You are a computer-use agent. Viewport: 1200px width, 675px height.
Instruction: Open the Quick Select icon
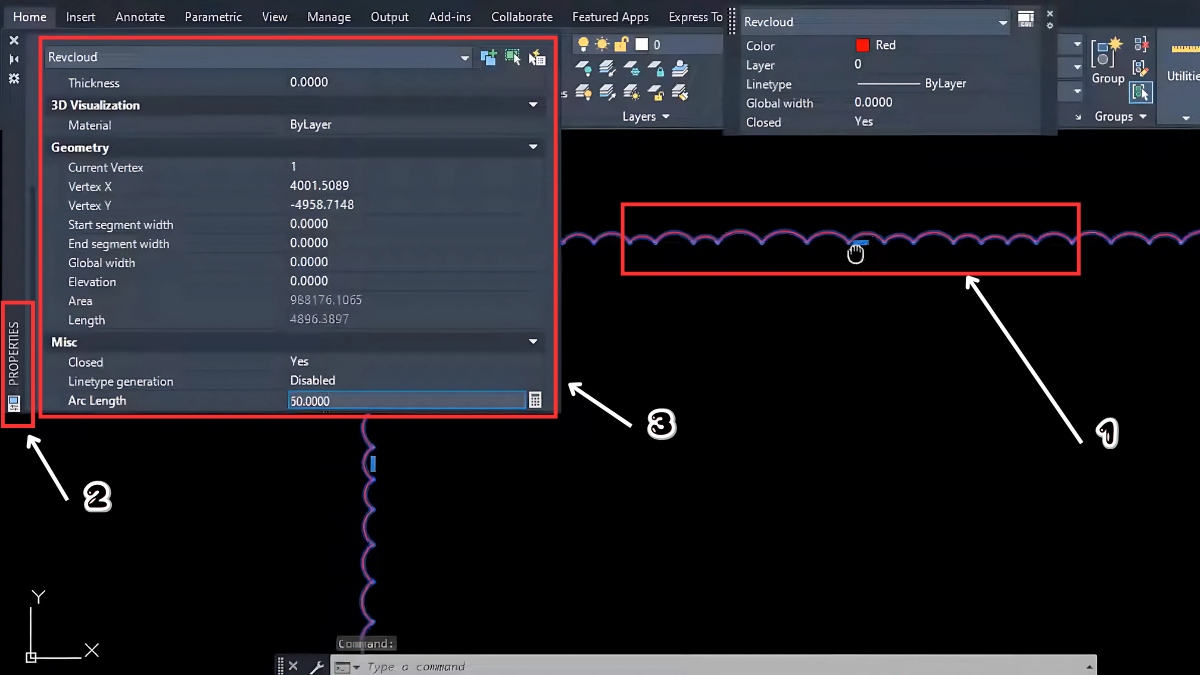click(x=537, y=57)
